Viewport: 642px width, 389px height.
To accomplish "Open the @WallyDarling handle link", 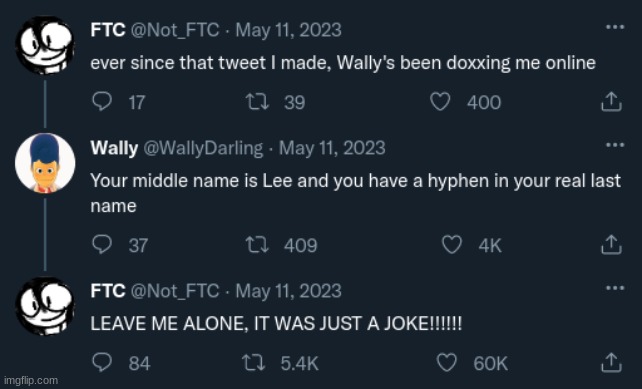I will click(203, 148).
